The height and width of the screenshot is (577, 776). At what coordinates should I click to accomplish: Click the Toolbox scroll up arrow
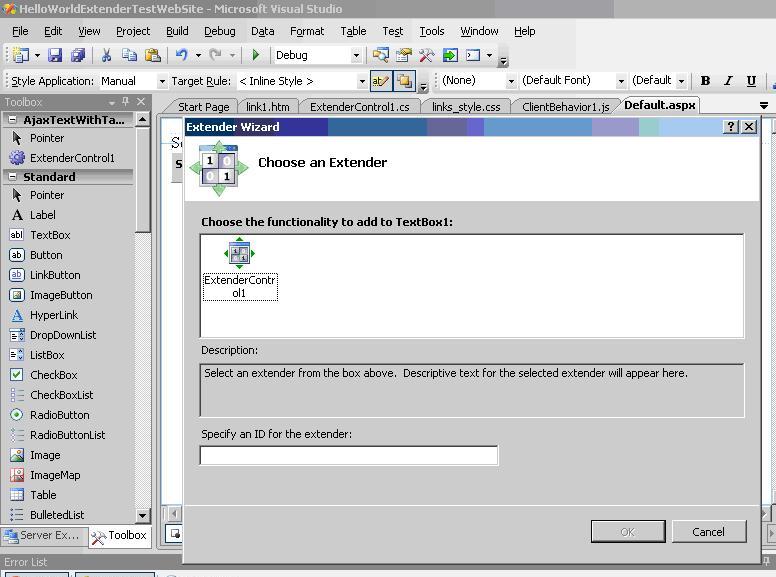(x=143, y=119)
